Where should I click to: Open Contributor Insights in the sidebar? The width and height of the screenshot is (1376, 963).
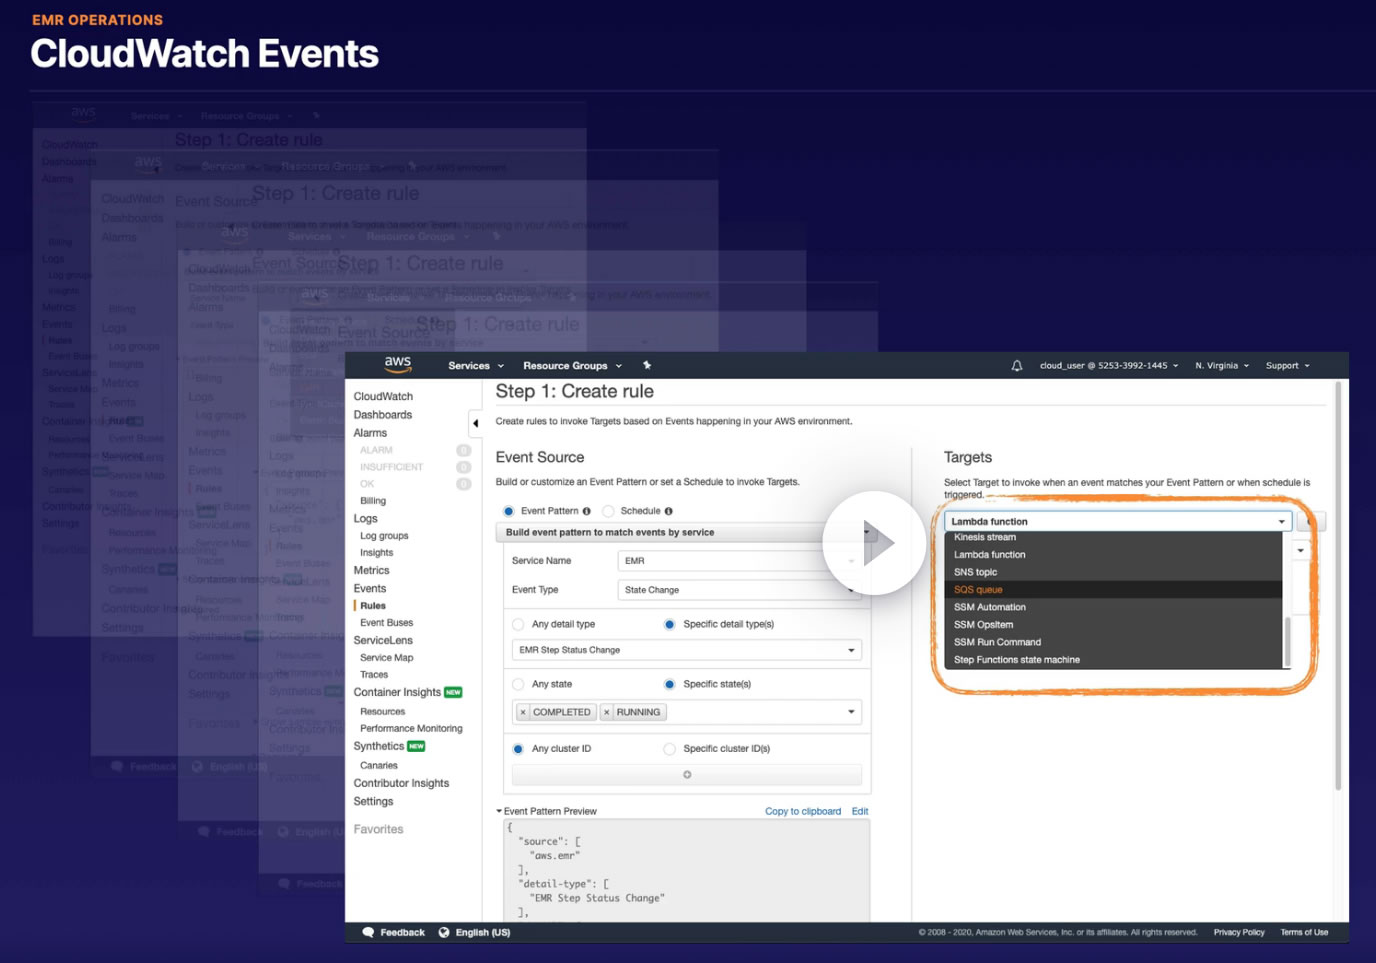pos(401,783)
